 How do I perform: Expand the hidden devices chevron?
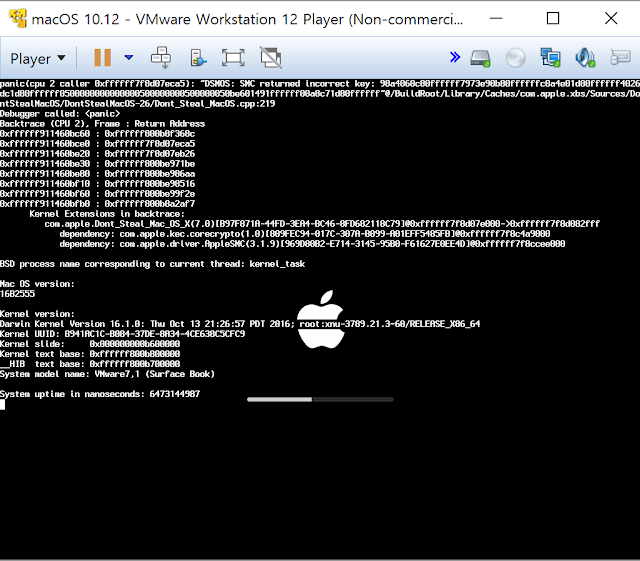tap(455, 57)
